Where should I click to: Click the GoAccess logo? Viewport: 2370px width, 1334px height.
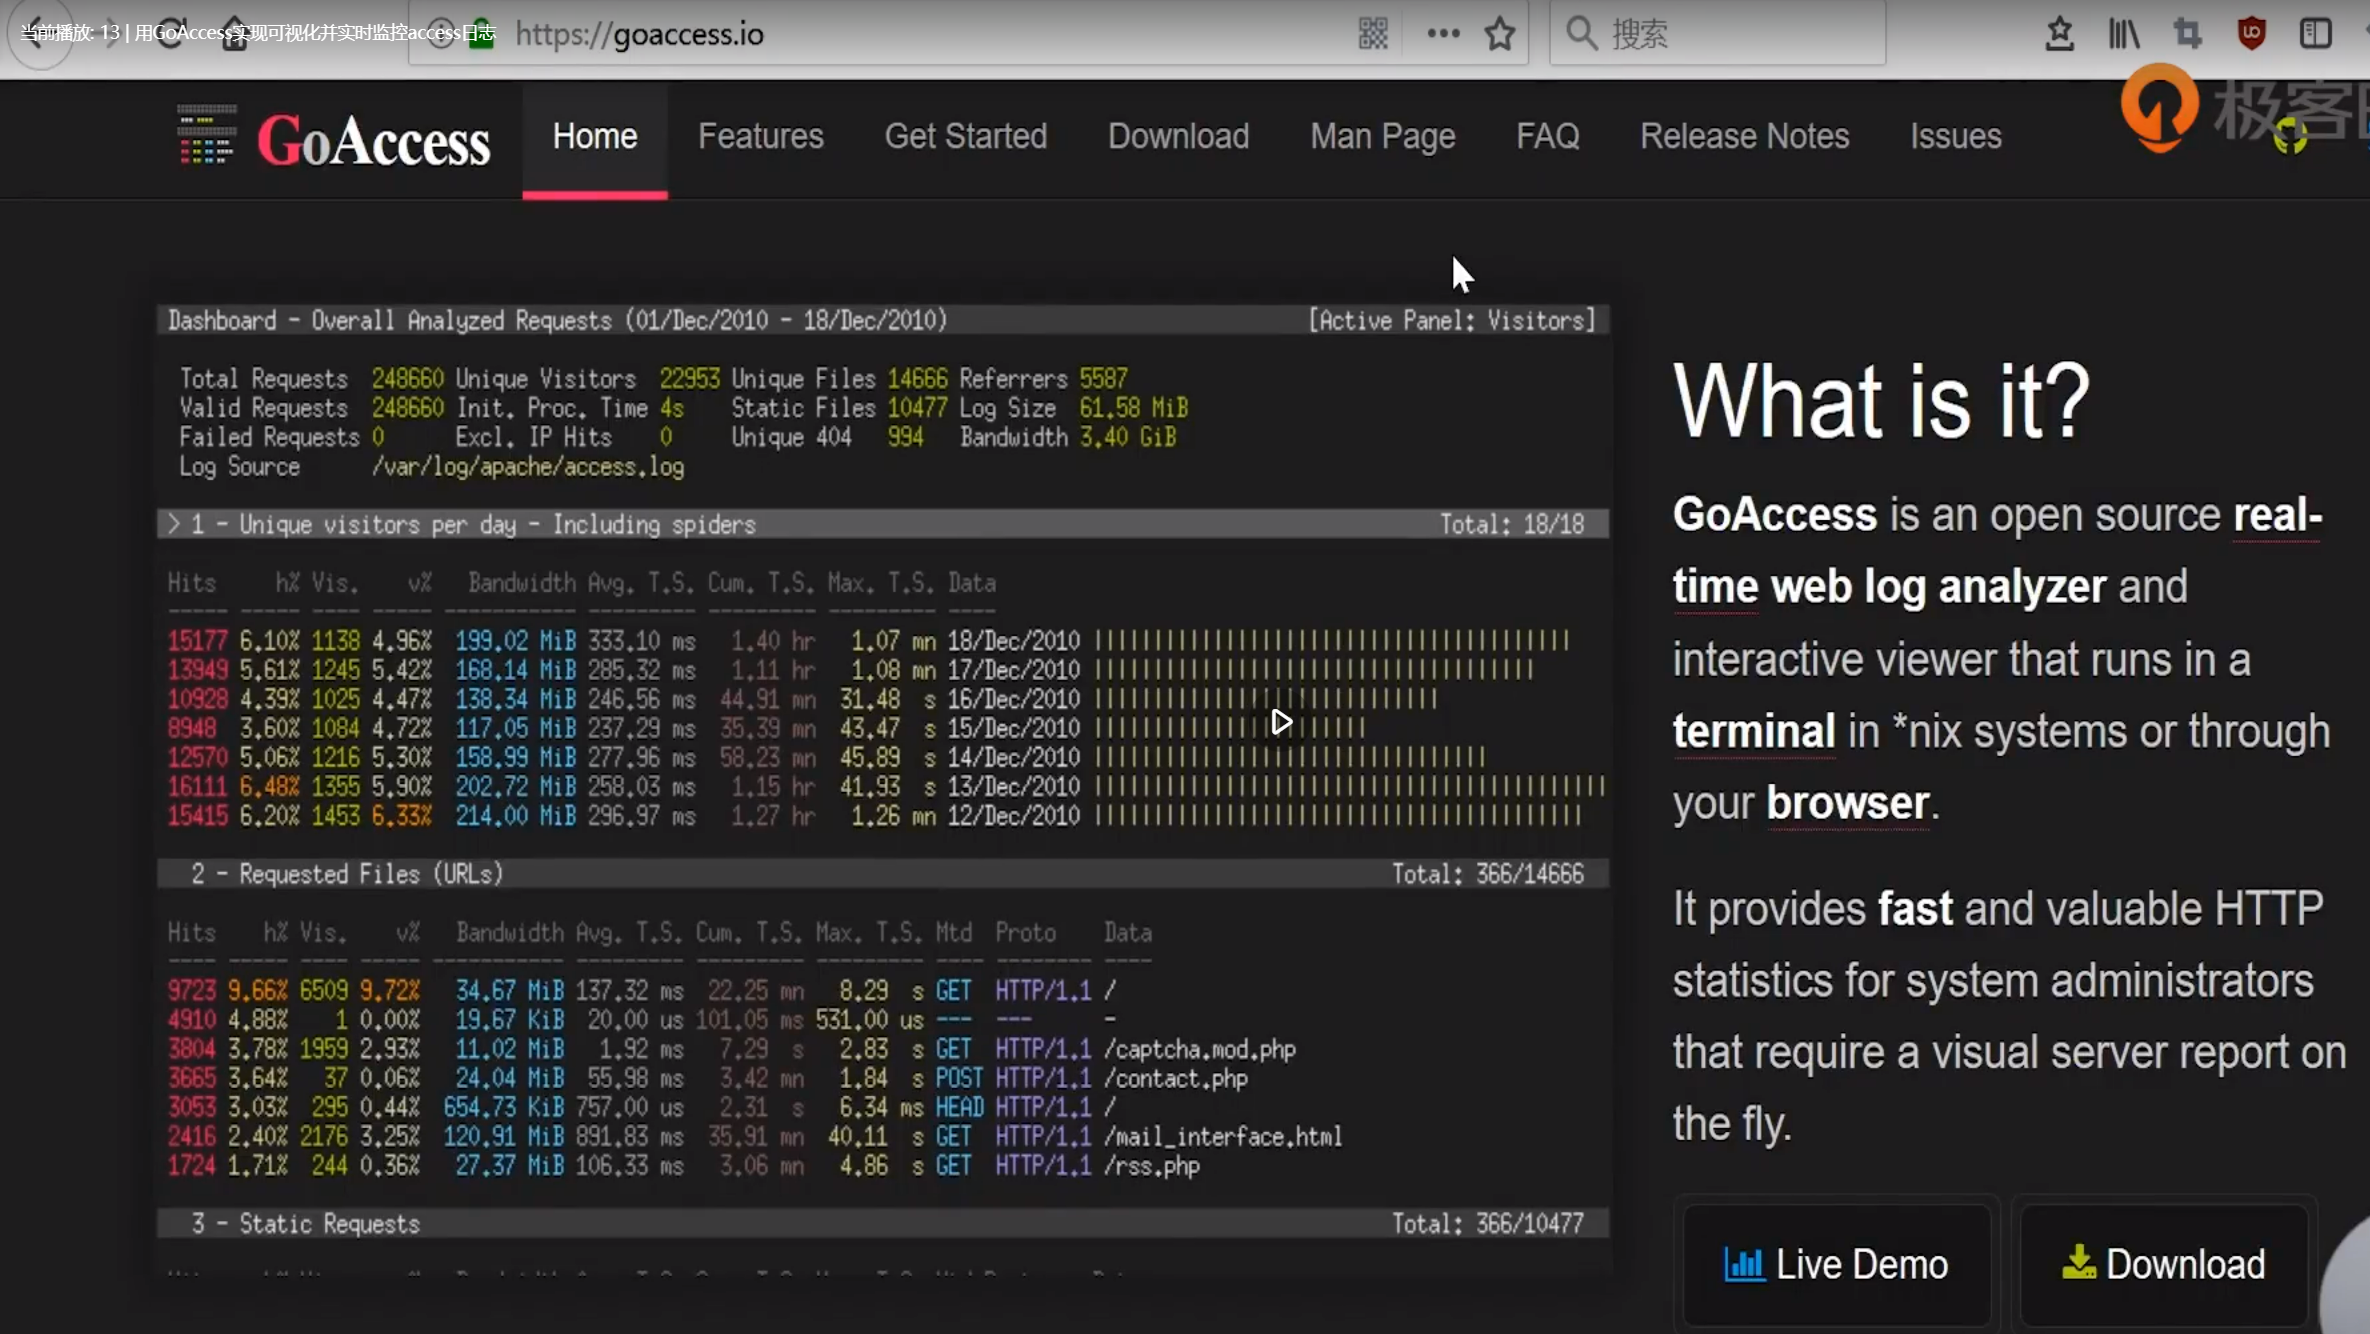[333, 138]
